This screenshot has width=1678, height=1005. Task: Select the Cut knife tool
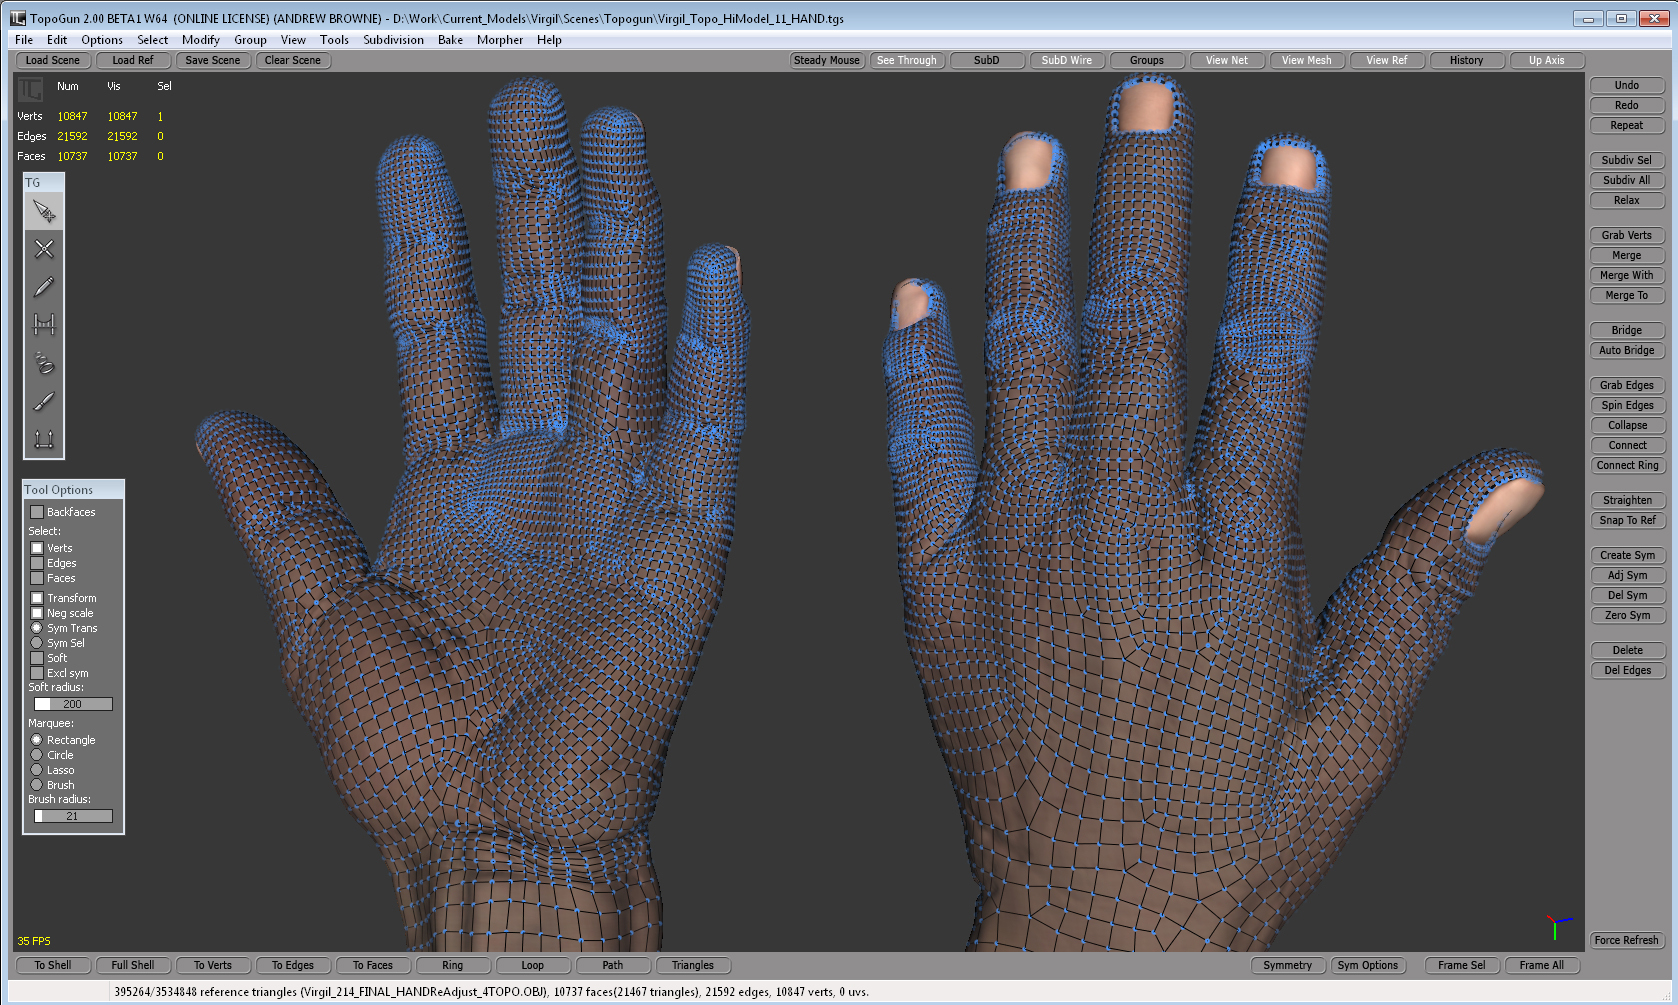[44, 401]
